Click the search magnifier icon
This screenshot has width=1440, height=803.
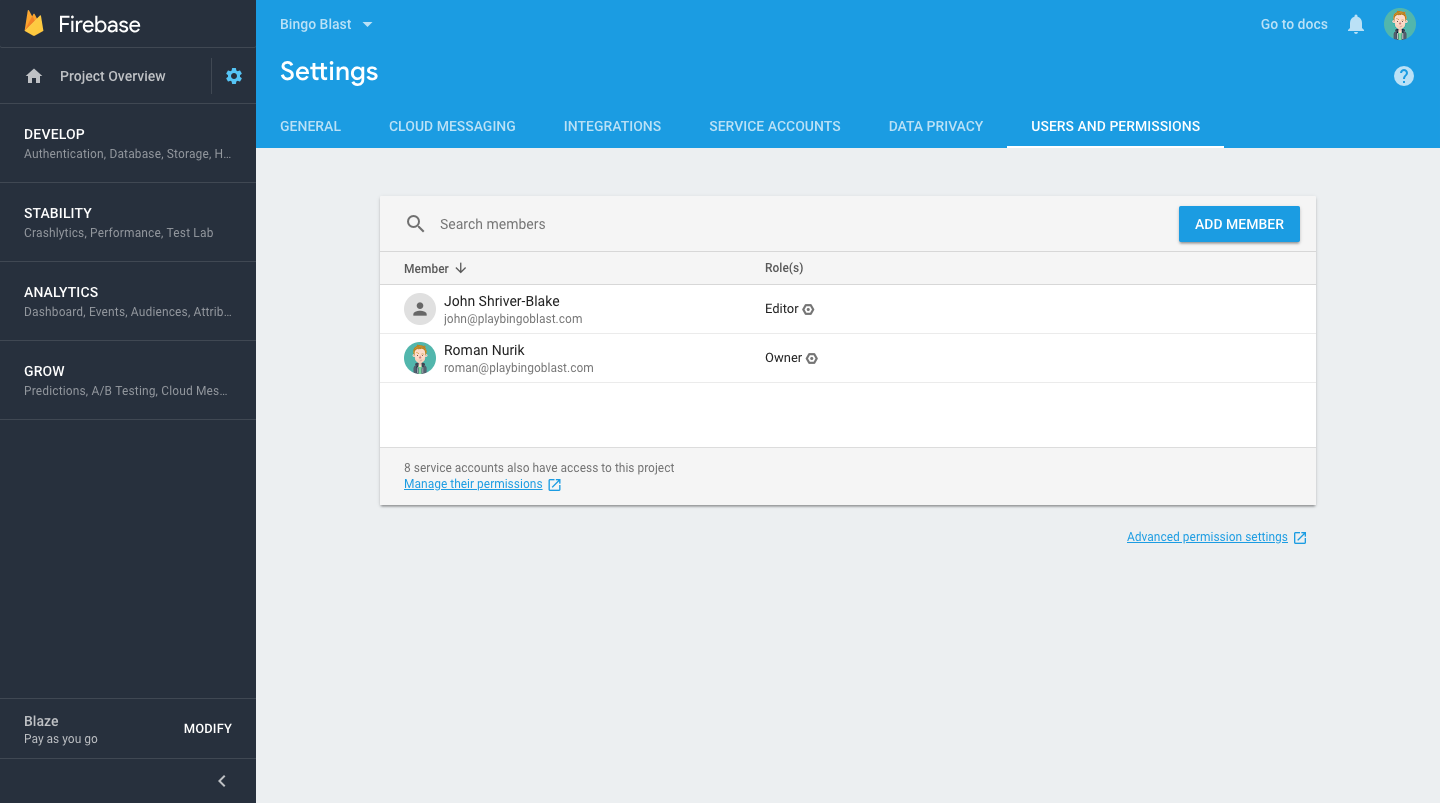tap(416, 224)
